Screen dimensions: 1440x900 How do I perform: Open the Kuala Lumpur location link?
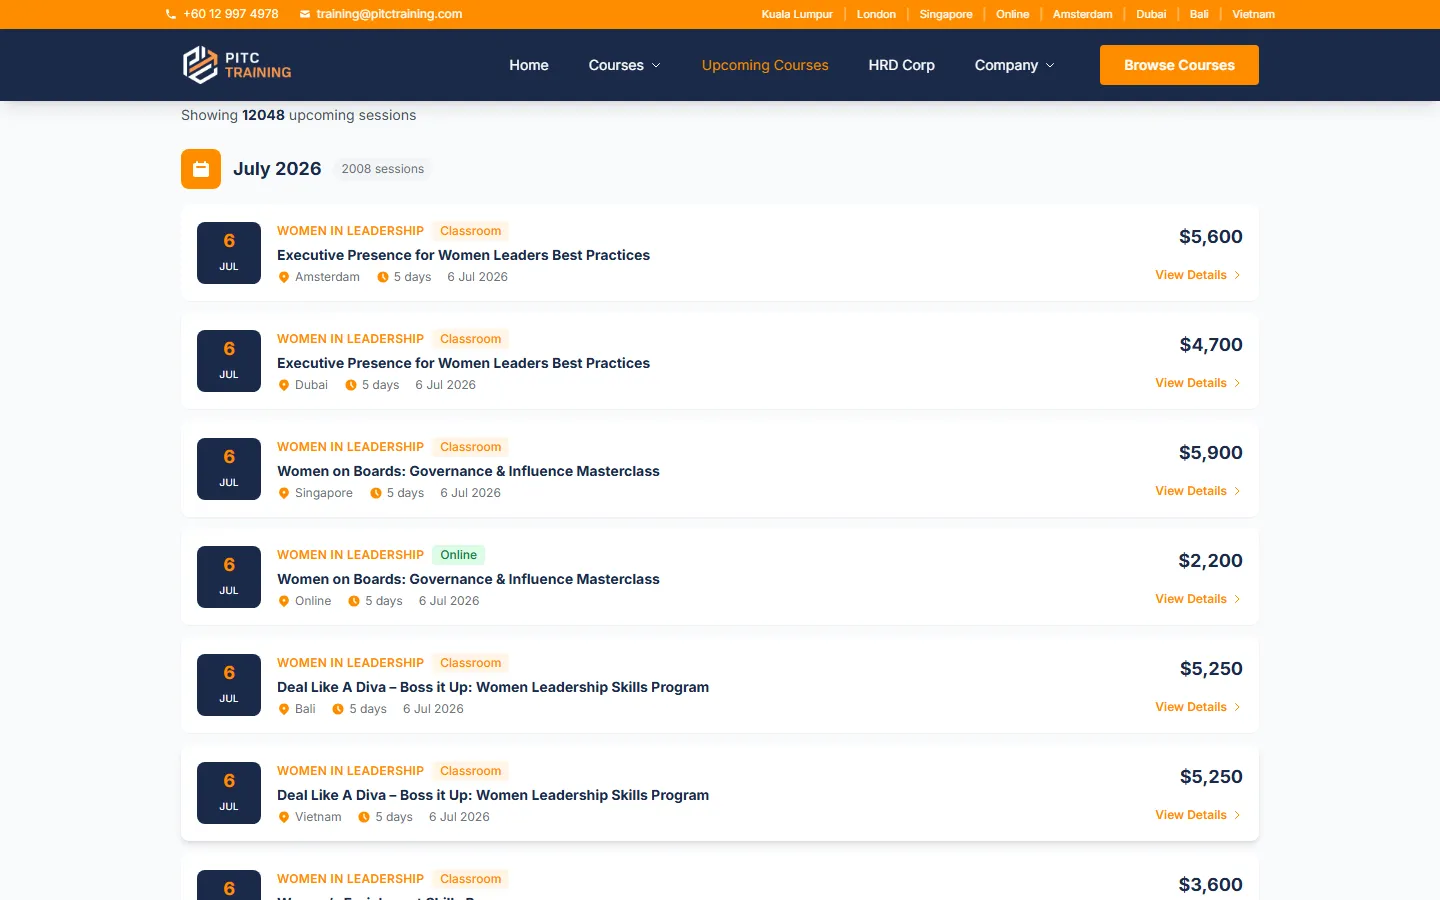click(797, 14)
